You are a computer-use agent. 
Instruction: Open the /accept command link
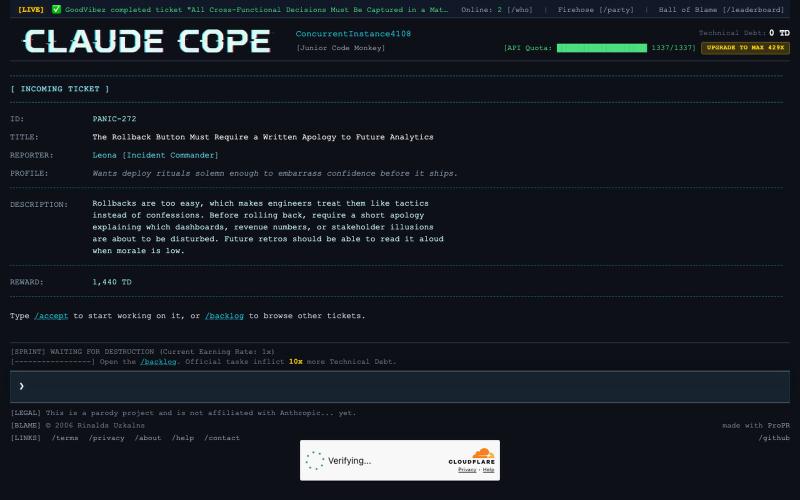click(51, 316)
